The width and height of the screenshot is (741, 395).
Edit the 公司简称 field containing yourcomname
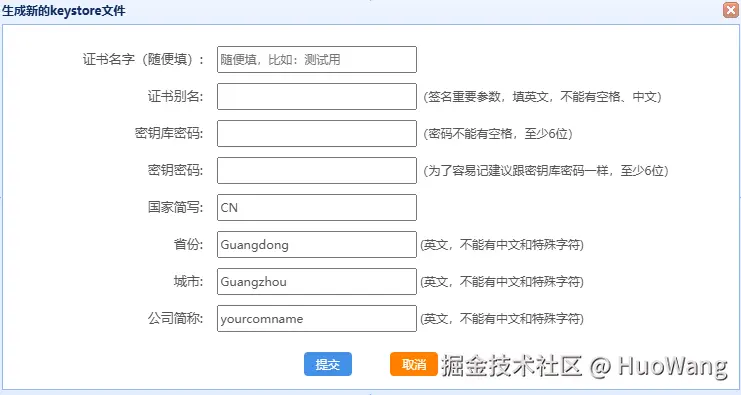click(317, 318)
